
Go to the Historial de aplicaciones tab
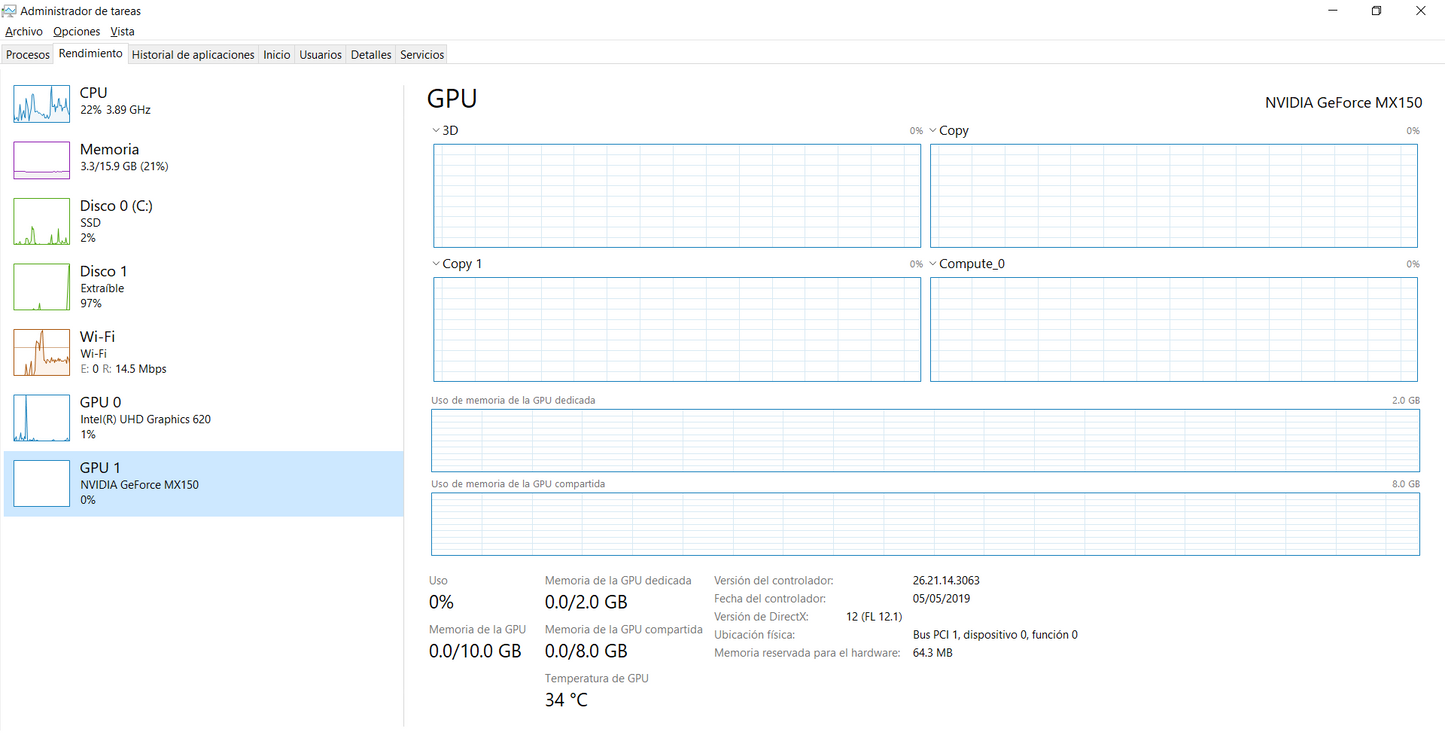click(x=193, y=55)
